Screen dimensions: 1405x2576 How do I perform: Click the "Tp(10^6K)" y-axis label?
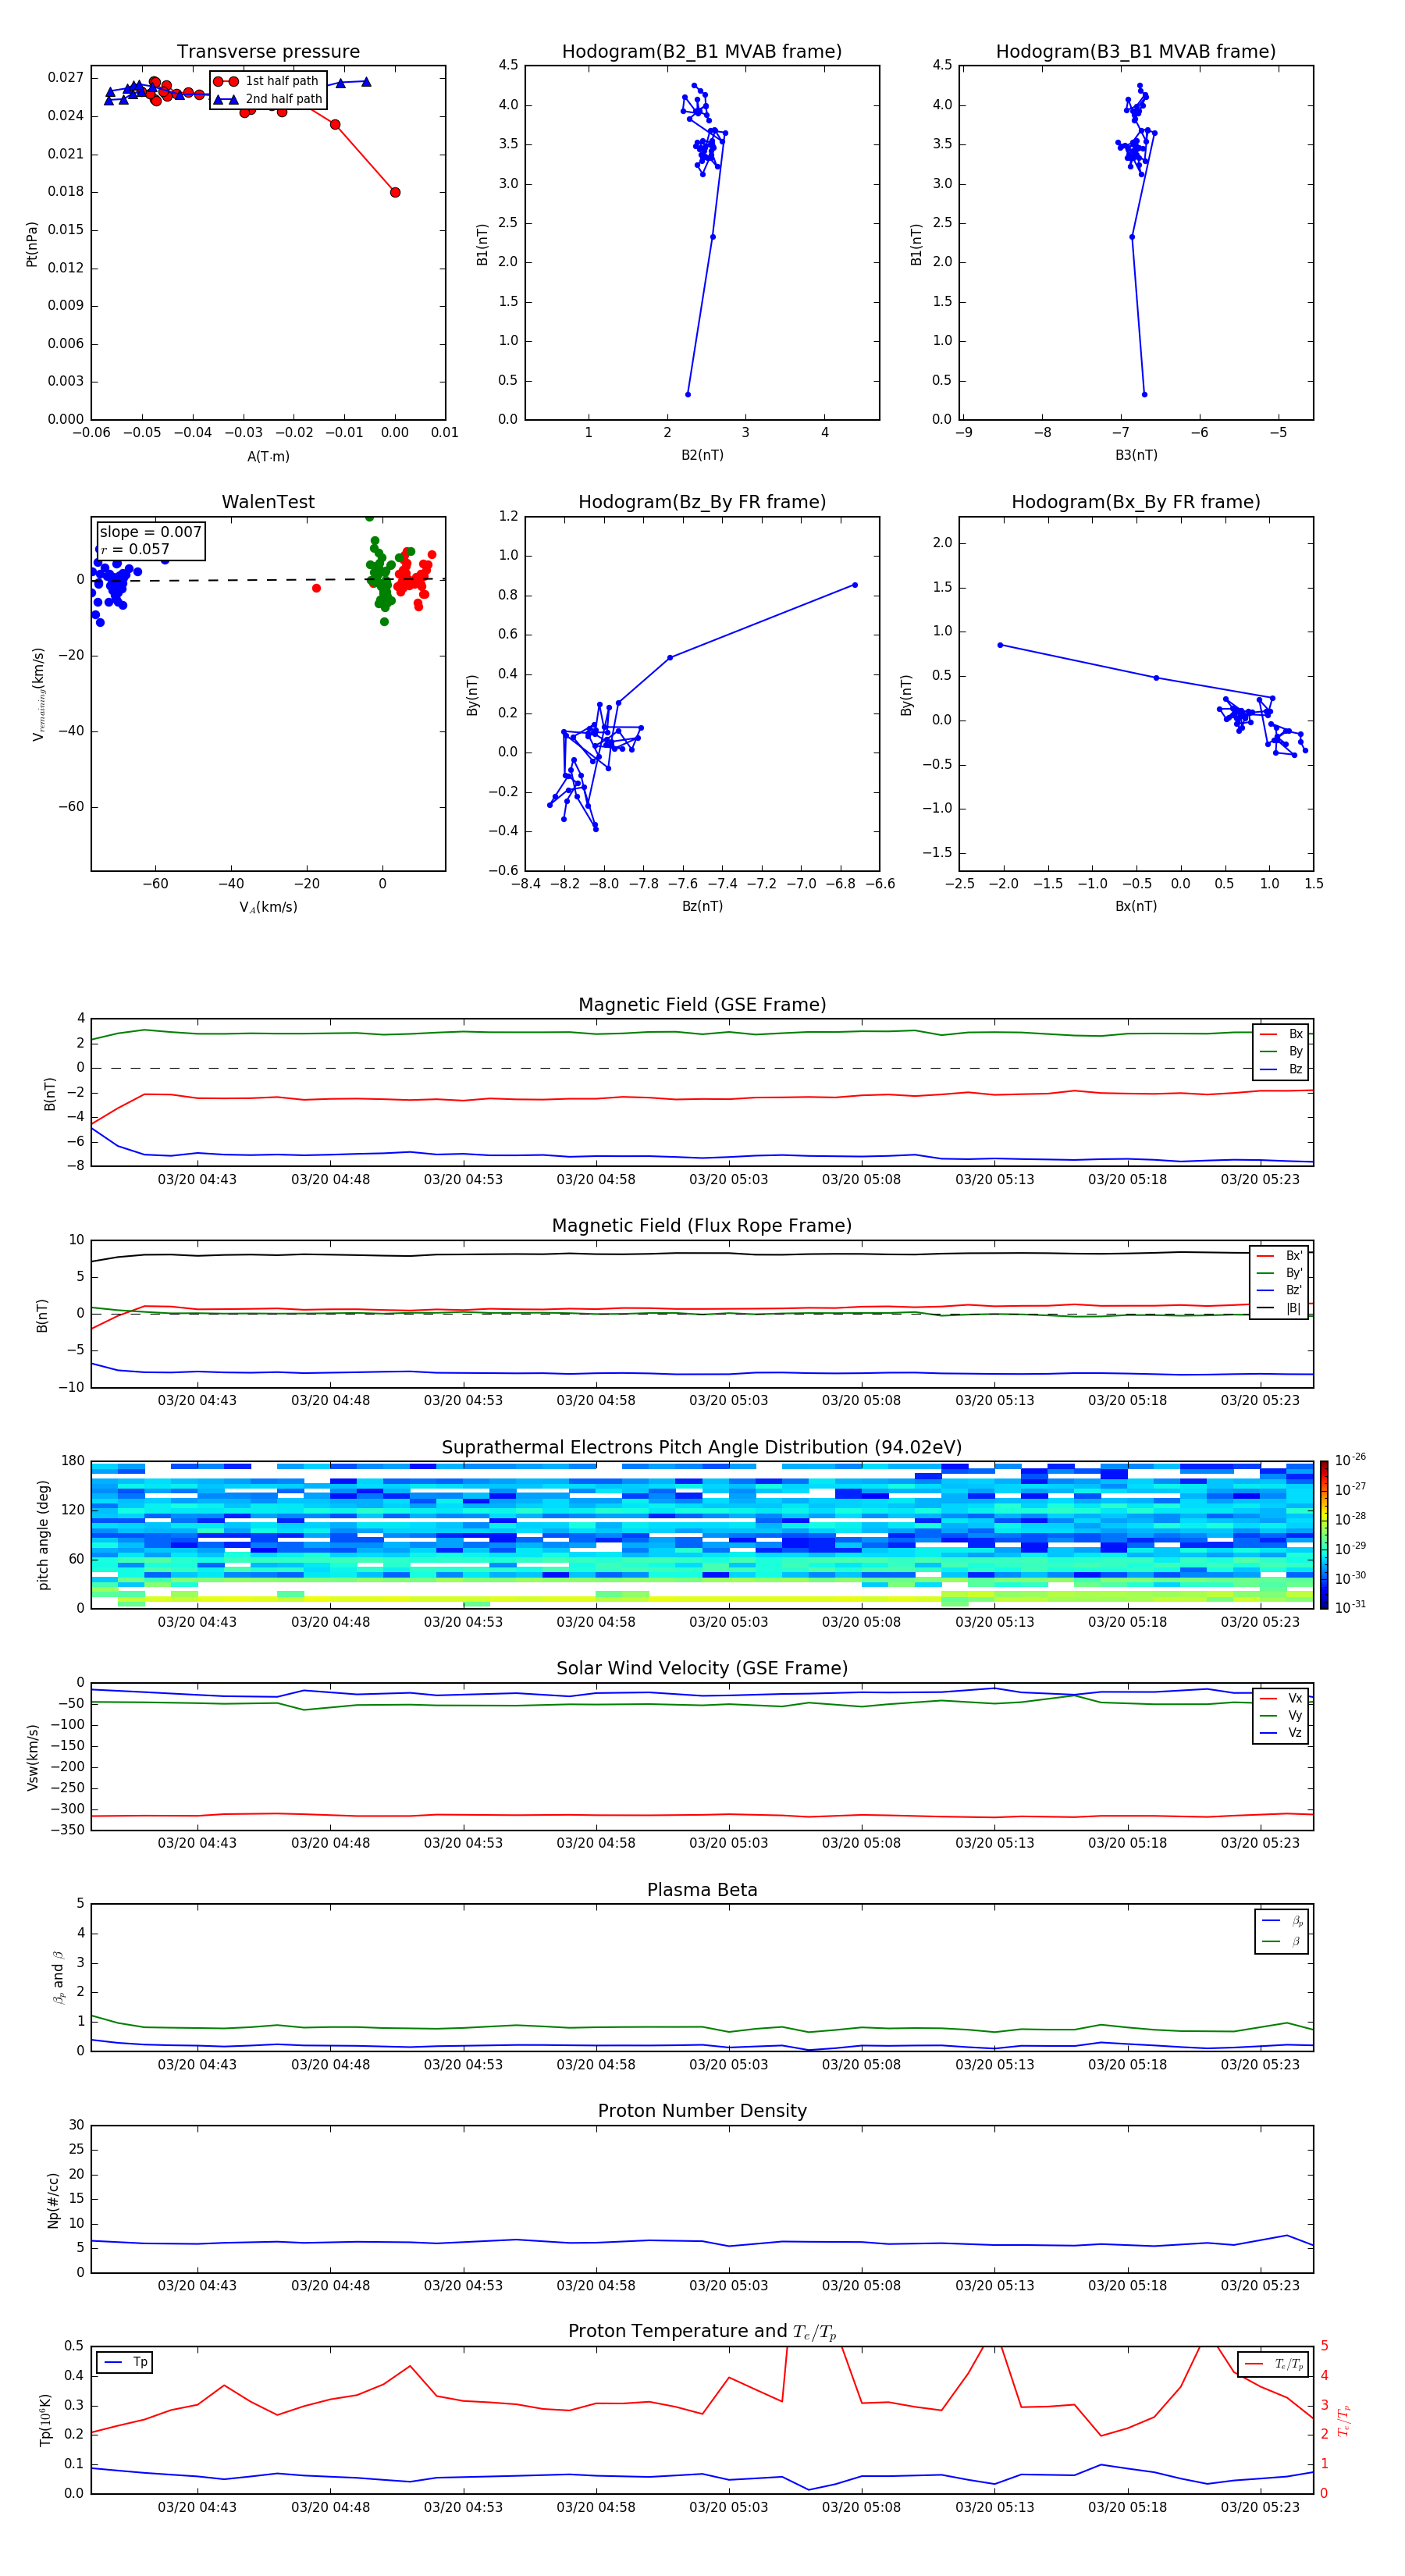click(45, 2420)
